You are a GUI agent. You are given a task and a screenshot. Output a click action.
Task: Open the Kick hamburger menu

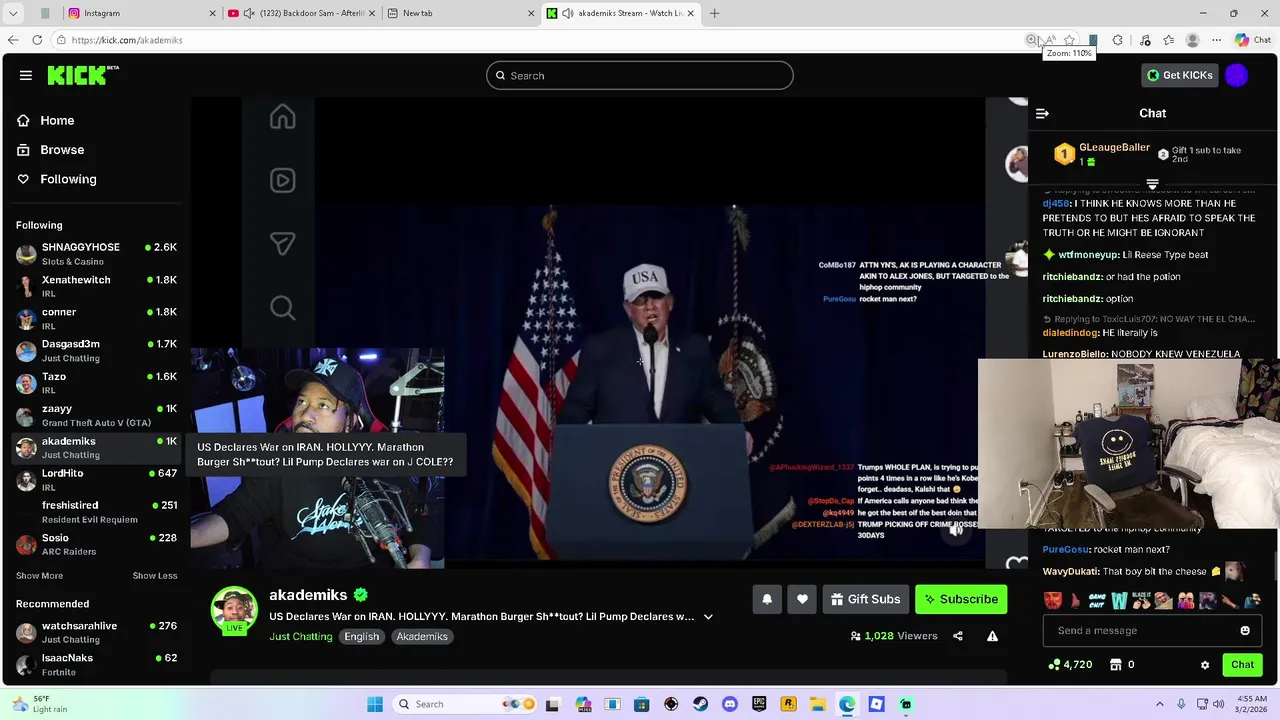point(26,75)
